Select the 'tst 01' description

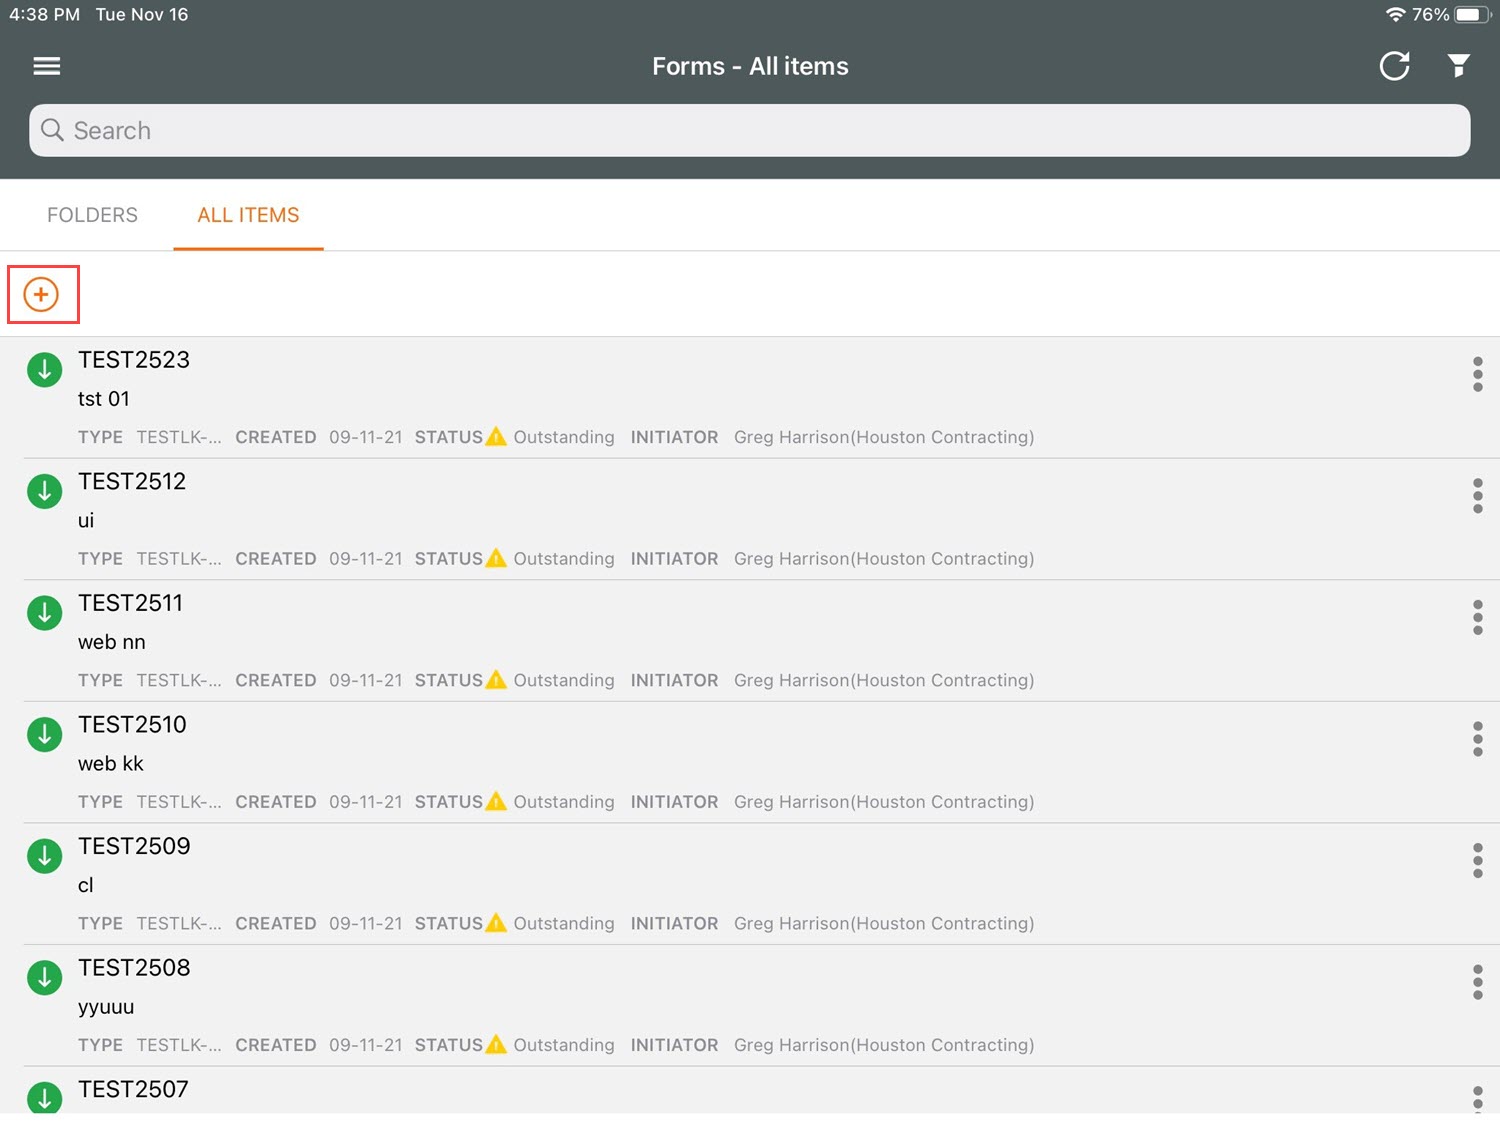tap(104, 399)
